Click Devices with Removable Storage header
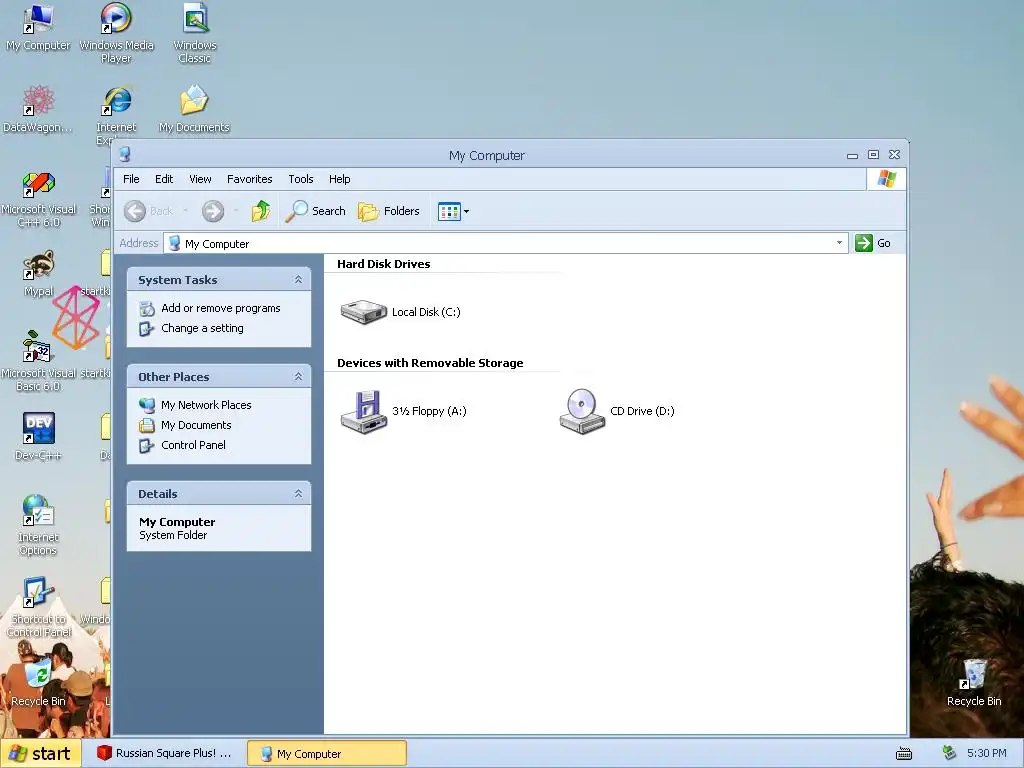This screenshot has width=1024, height=768. [x=430, y=363]
